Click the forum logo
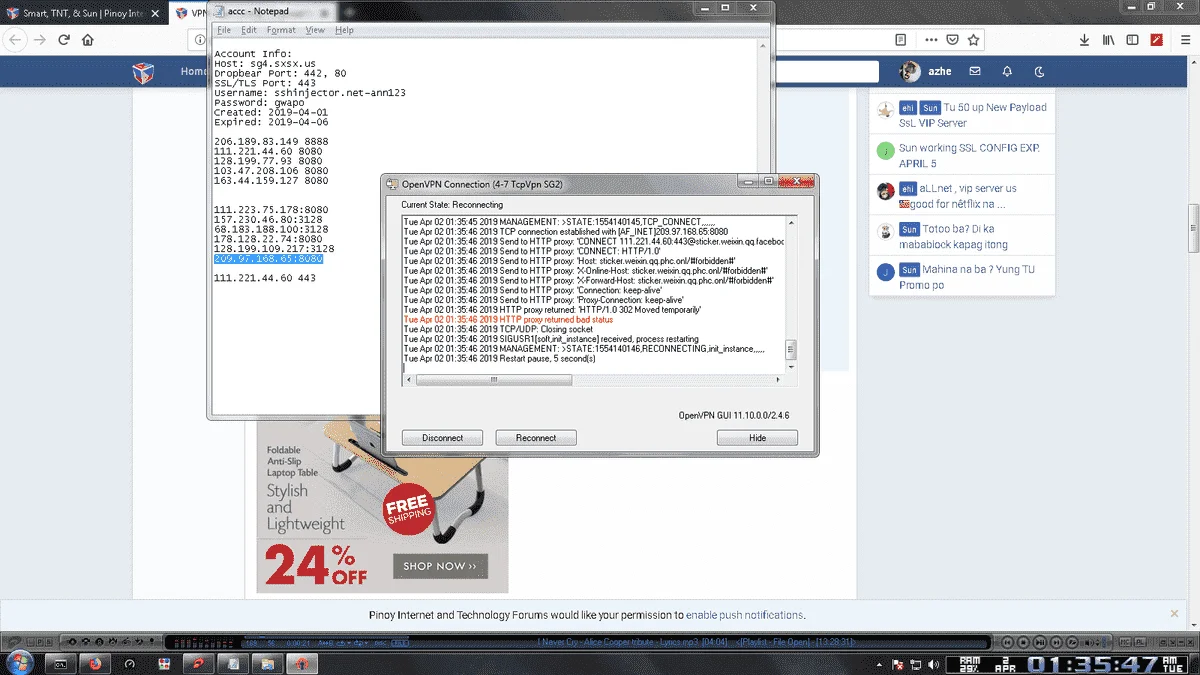The width and height of the screenshot is (1200, 675). 145,72
